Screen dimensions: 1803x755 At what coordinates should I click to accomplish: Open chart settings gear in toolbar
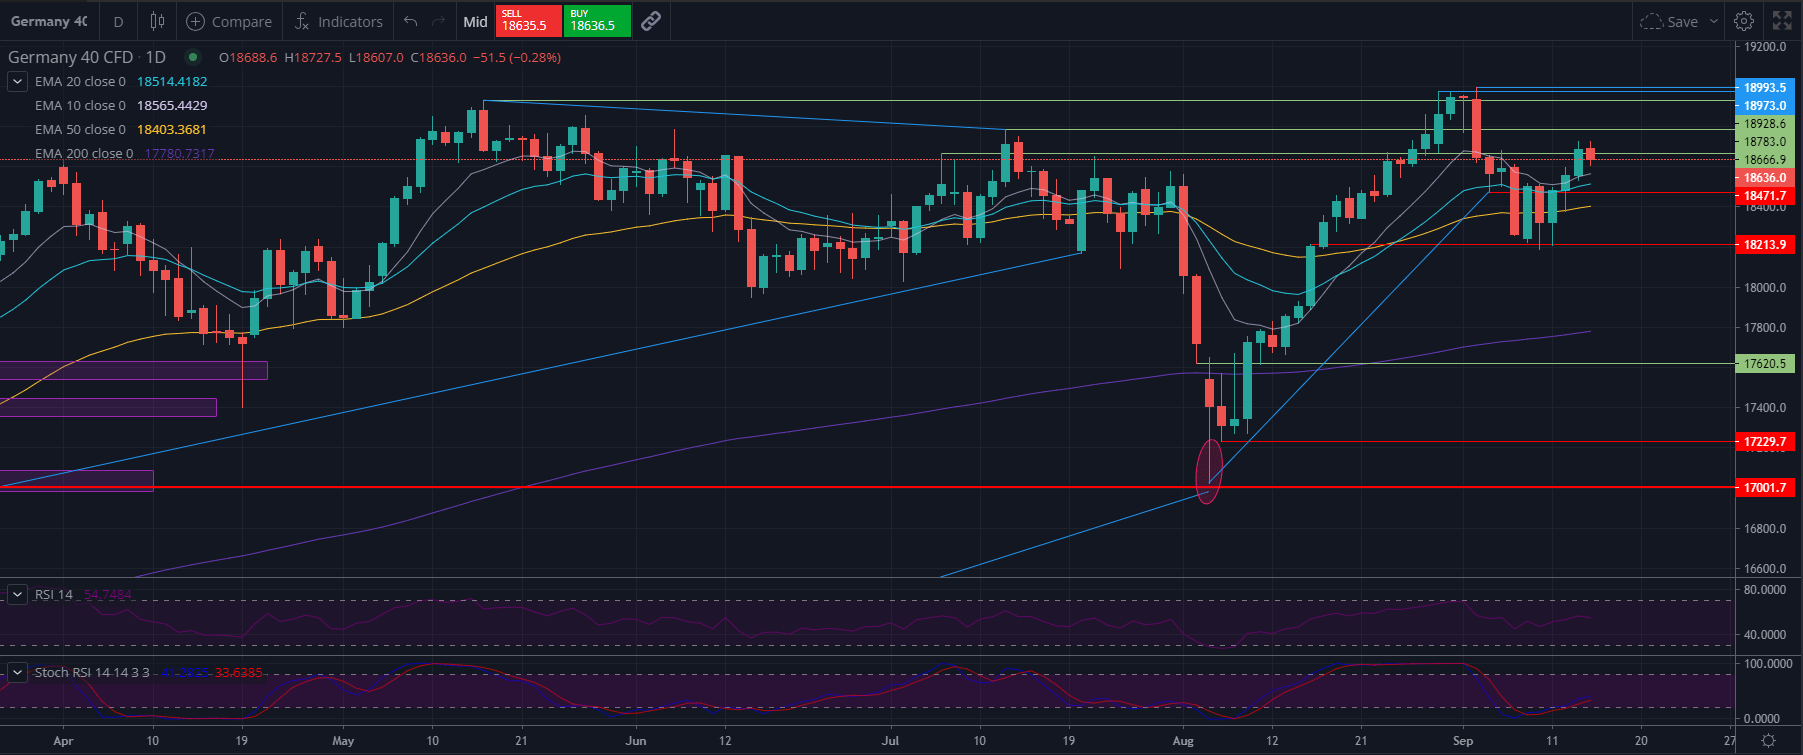pyautogui.click(x=1744, y=21)
